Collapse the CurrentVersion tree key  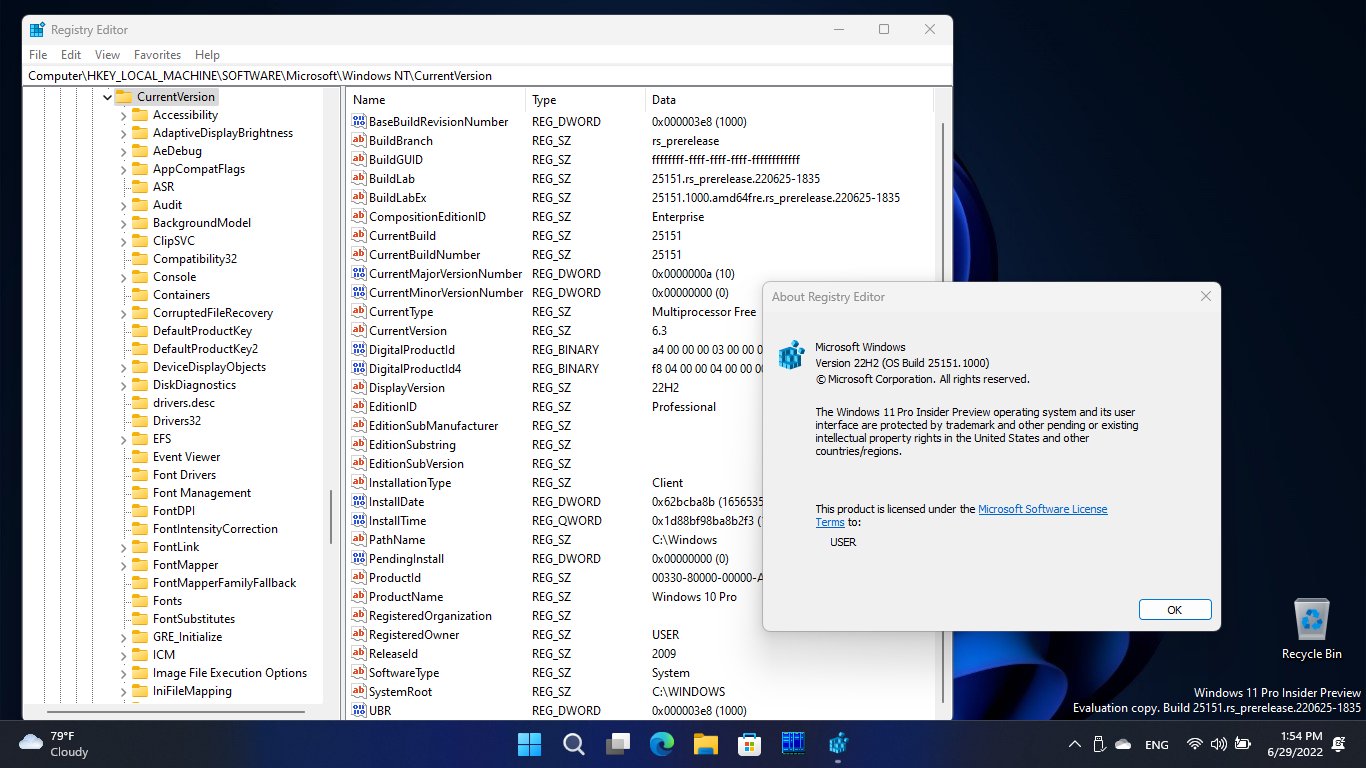click(106, 97)
